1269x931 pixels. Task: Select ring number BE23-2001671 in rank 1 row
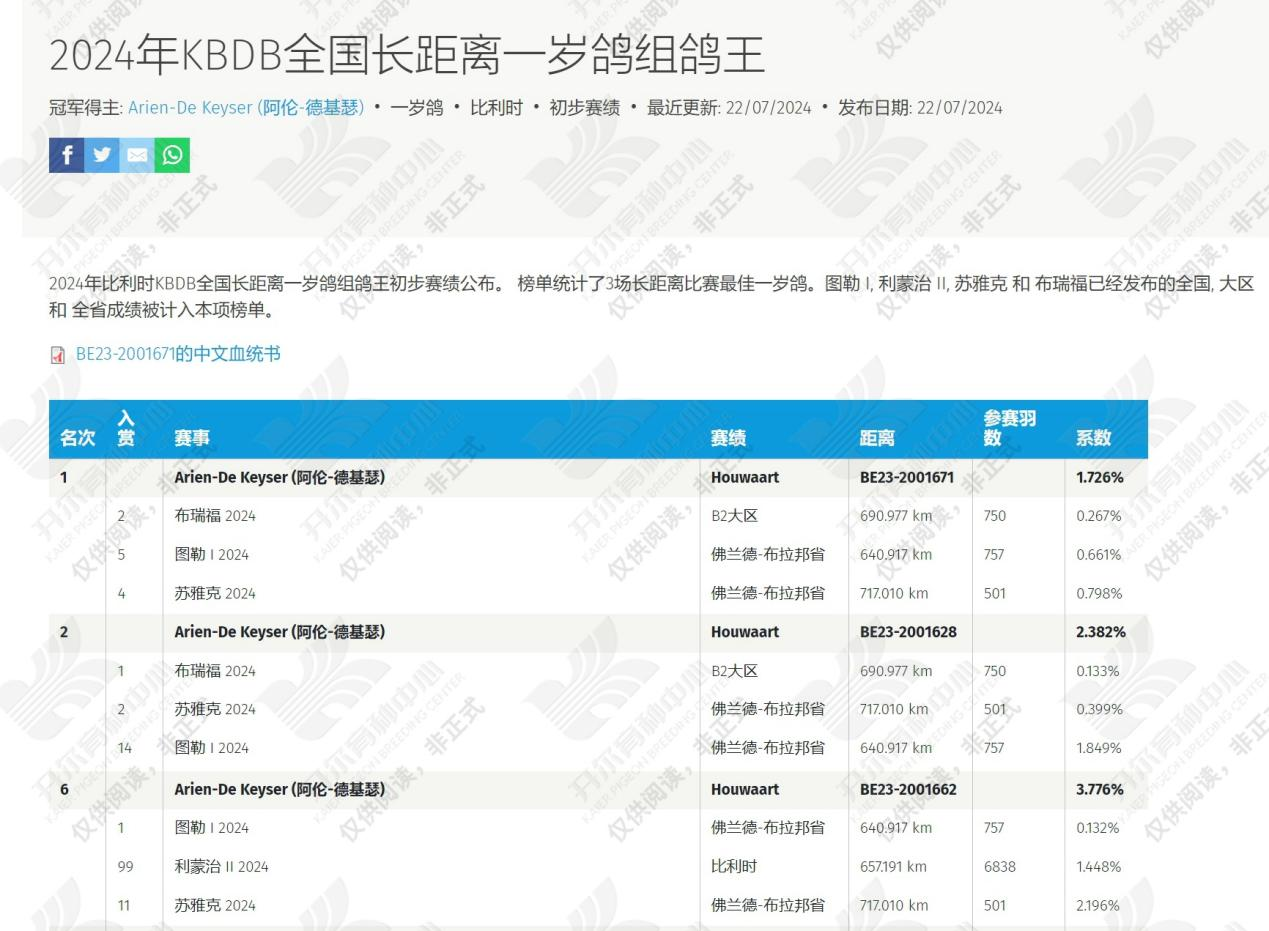tap(907, 478)
